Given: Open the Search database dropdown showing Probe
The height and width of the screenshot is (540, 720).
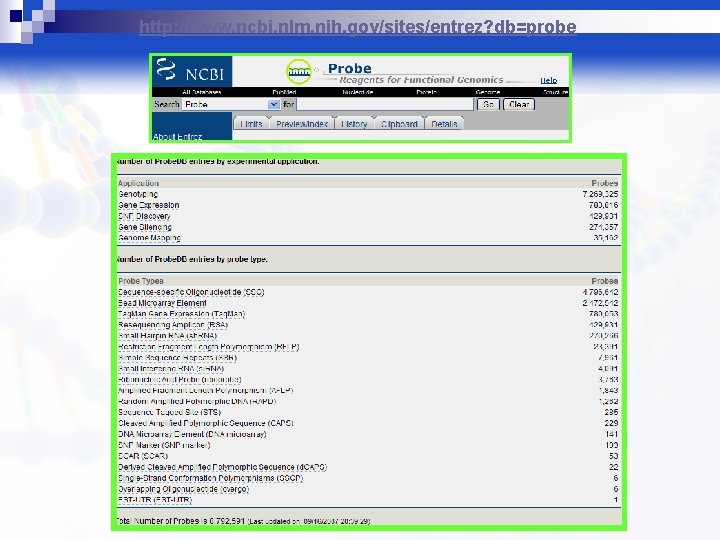Looking at the screenshot, I should (x=231, y=104).
